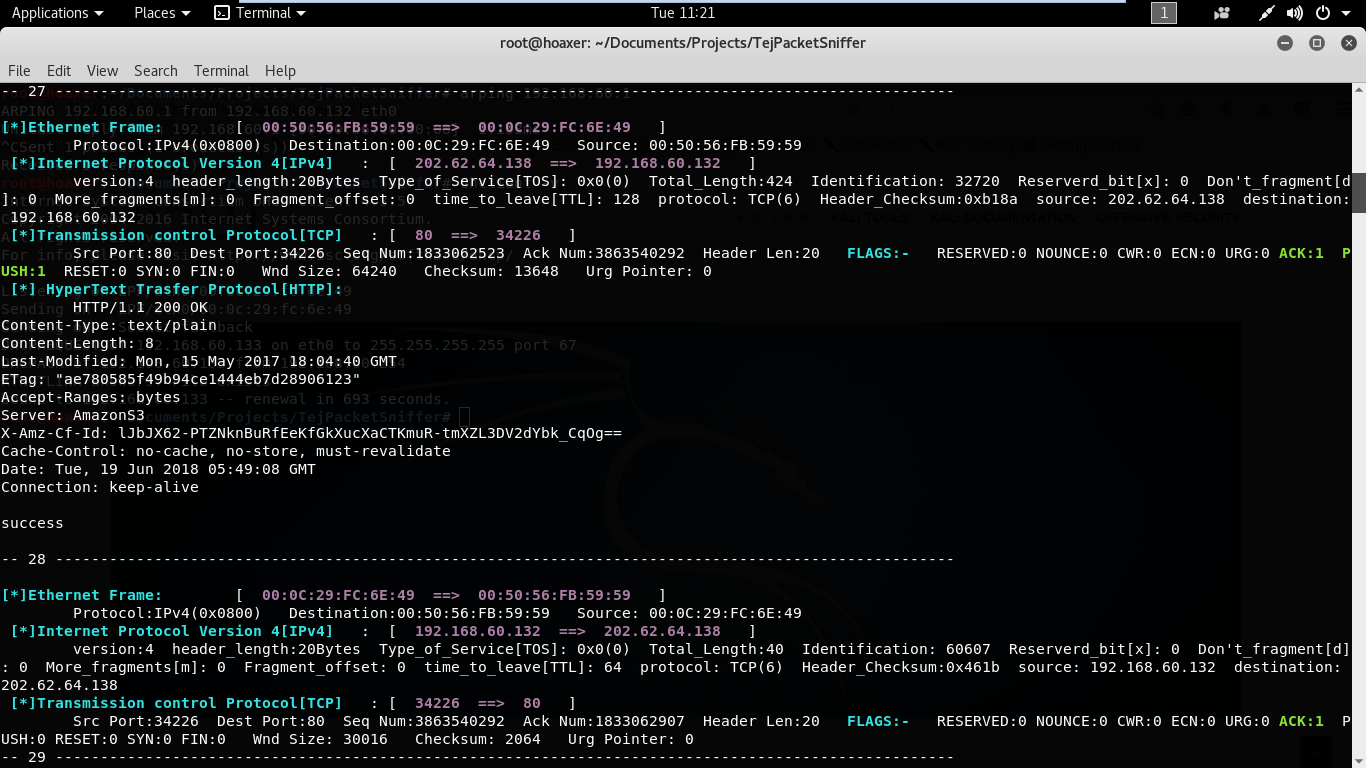This screenshot has width=1366, height=768.
Task: Click the 'Cache-Control: no-cache' line
Action: pyautogui.click(x=226, y=451)
